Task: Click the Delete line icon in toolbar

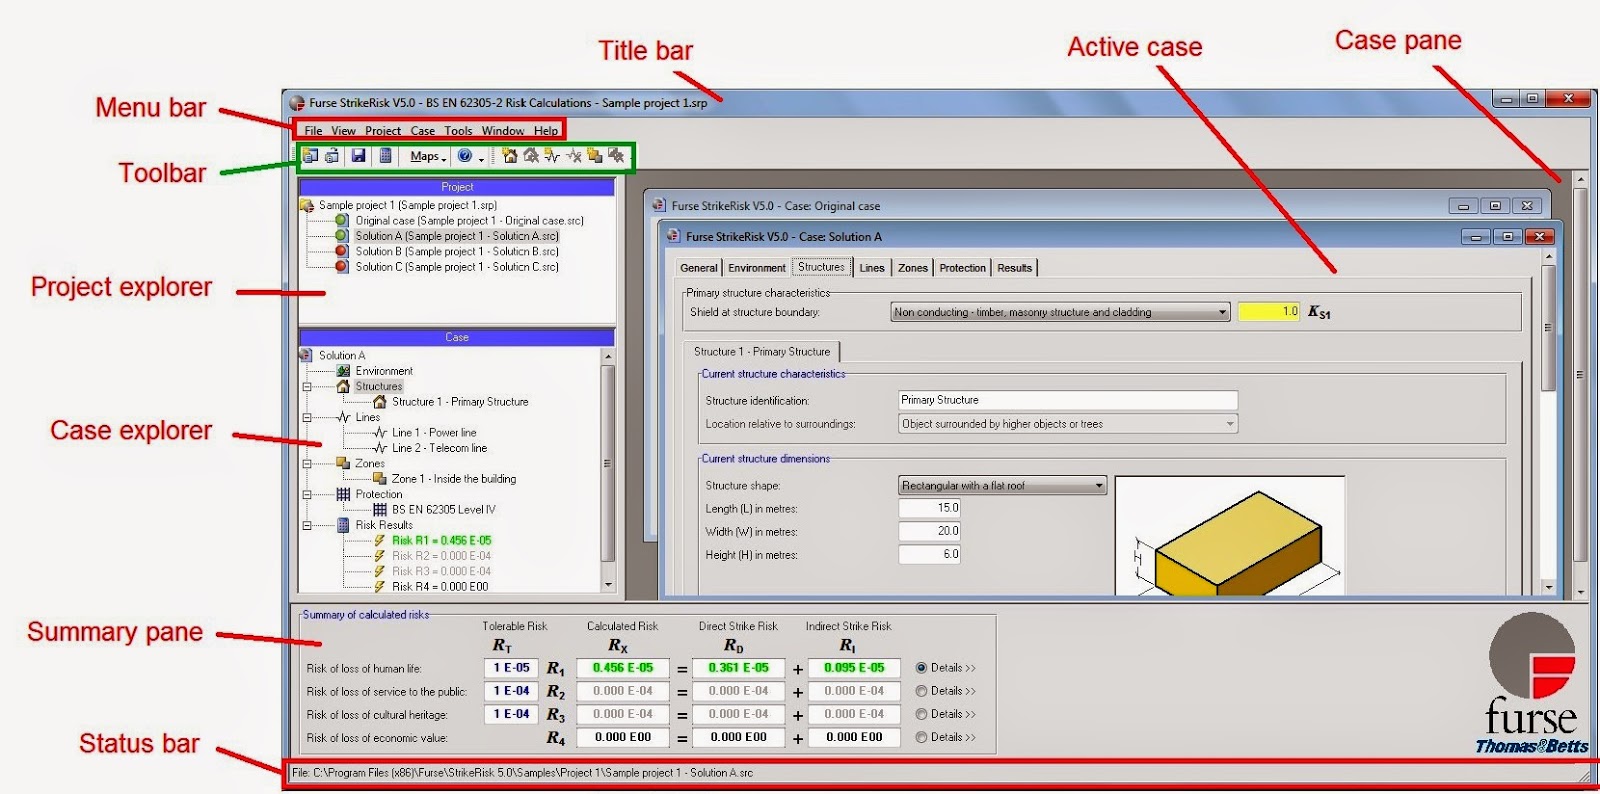Action: (574, 155)
